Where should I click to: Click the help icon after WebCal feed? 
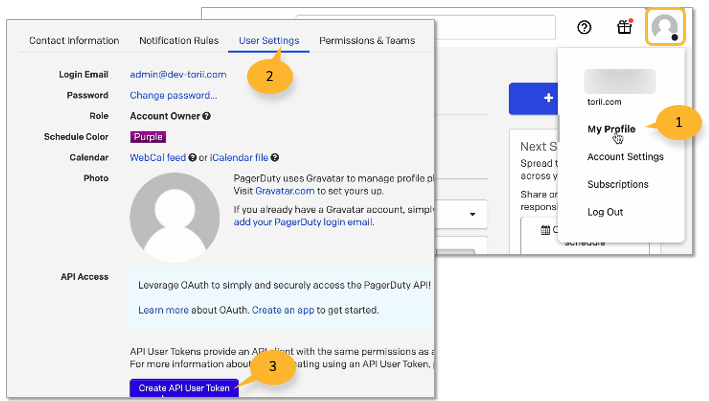point(192,158)
